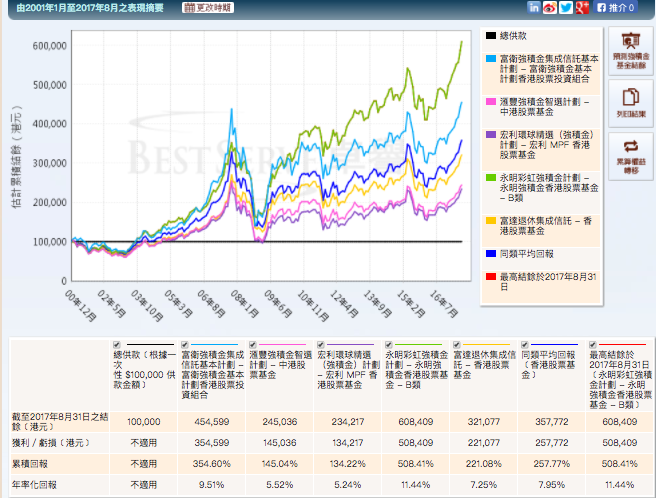The height and width of the screenshot is (498, 656).
Task: Click 00年12月 x-axis label
Action: coord(80,305)
